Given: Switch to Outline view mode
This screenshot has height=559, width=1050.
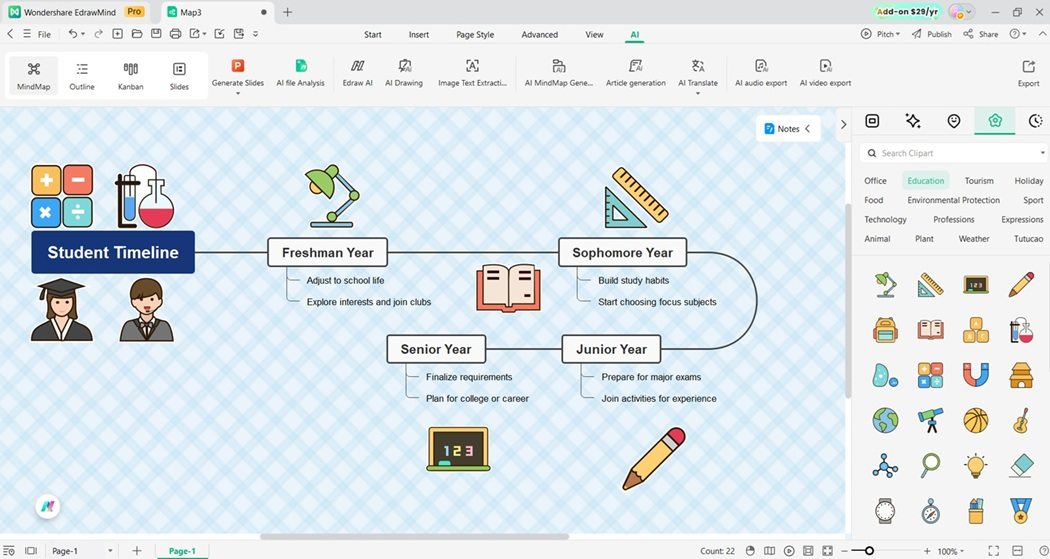Looking at the screenshot, I should coord(82,76).
